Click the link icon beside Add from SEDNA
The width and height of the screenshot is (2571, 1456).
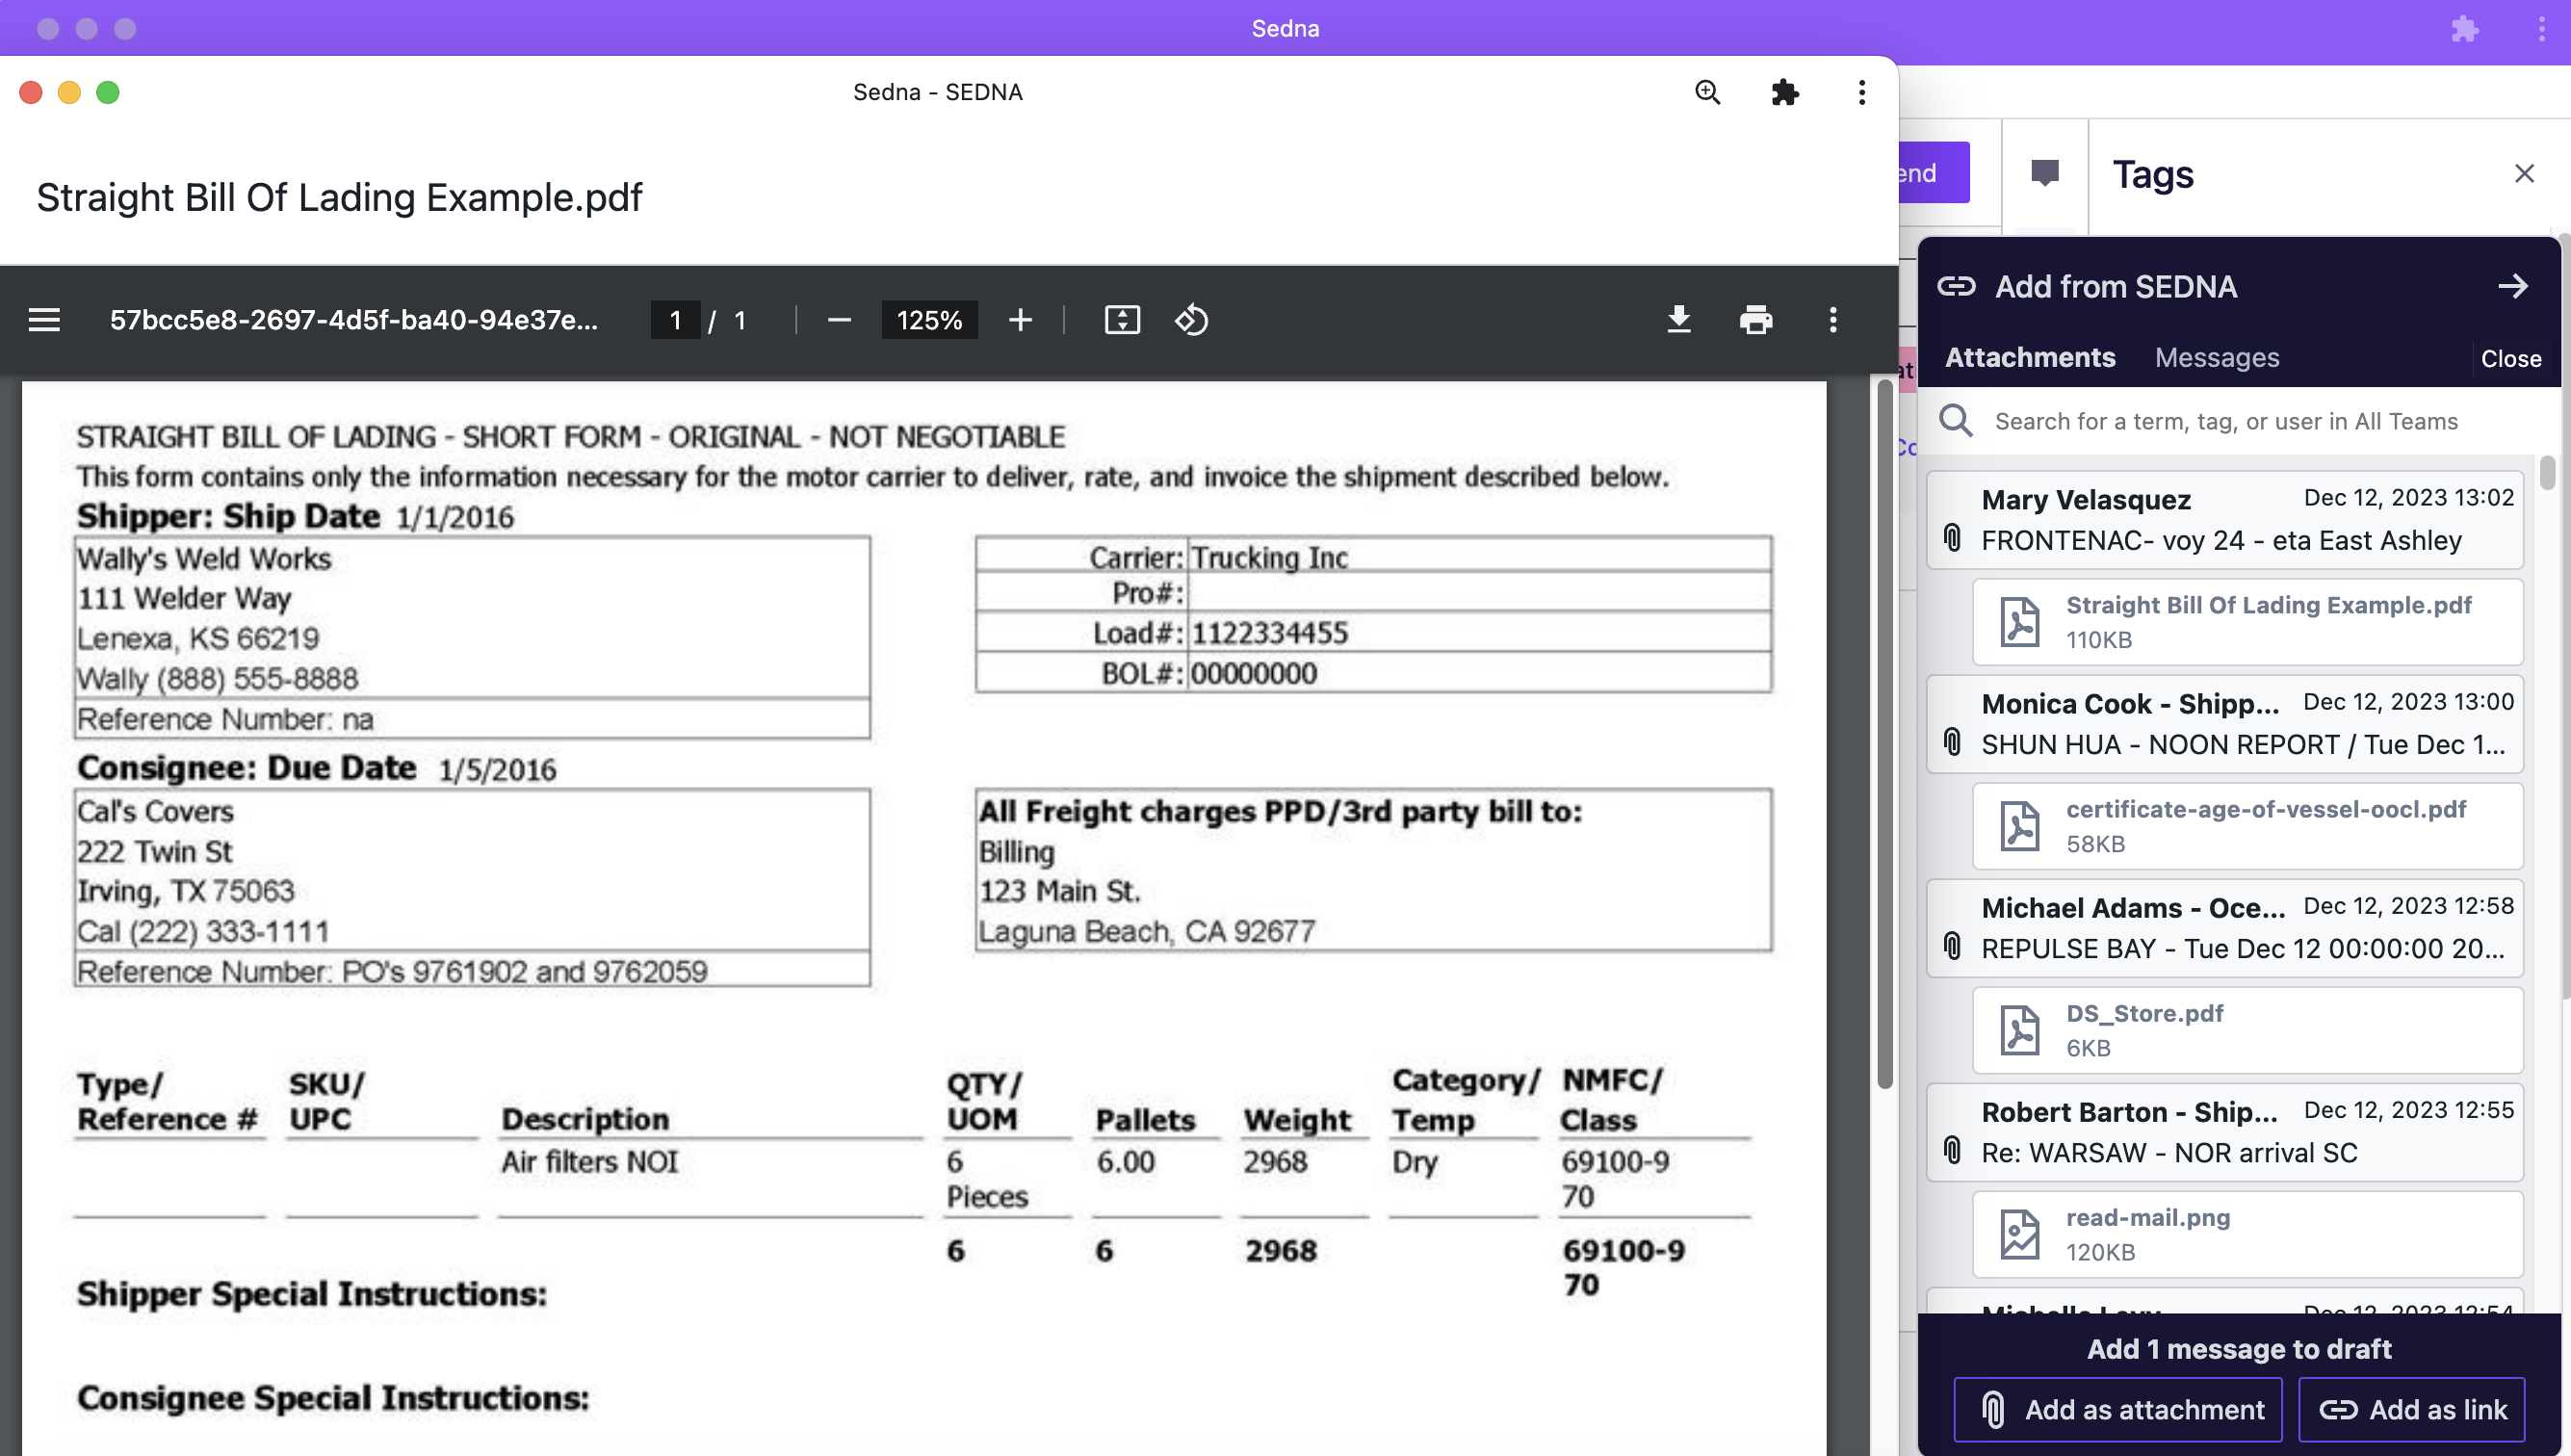click(x=1956, y=287)
